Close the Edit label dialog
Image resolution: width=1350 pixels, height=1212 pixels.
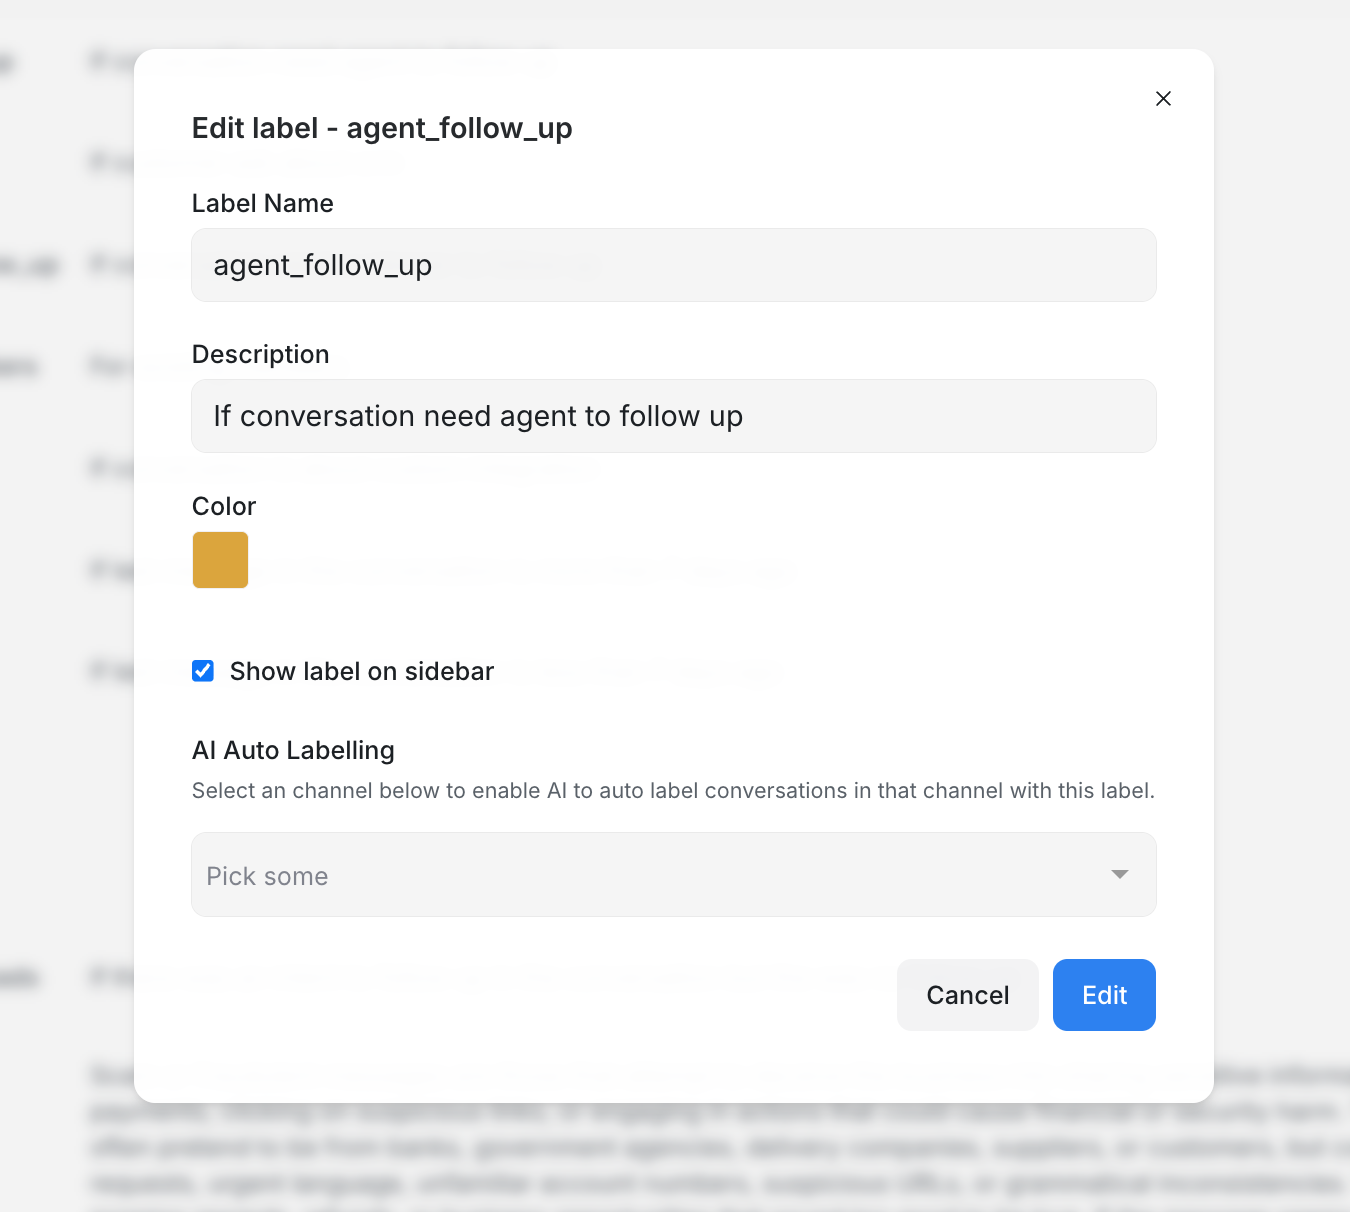1163,98
